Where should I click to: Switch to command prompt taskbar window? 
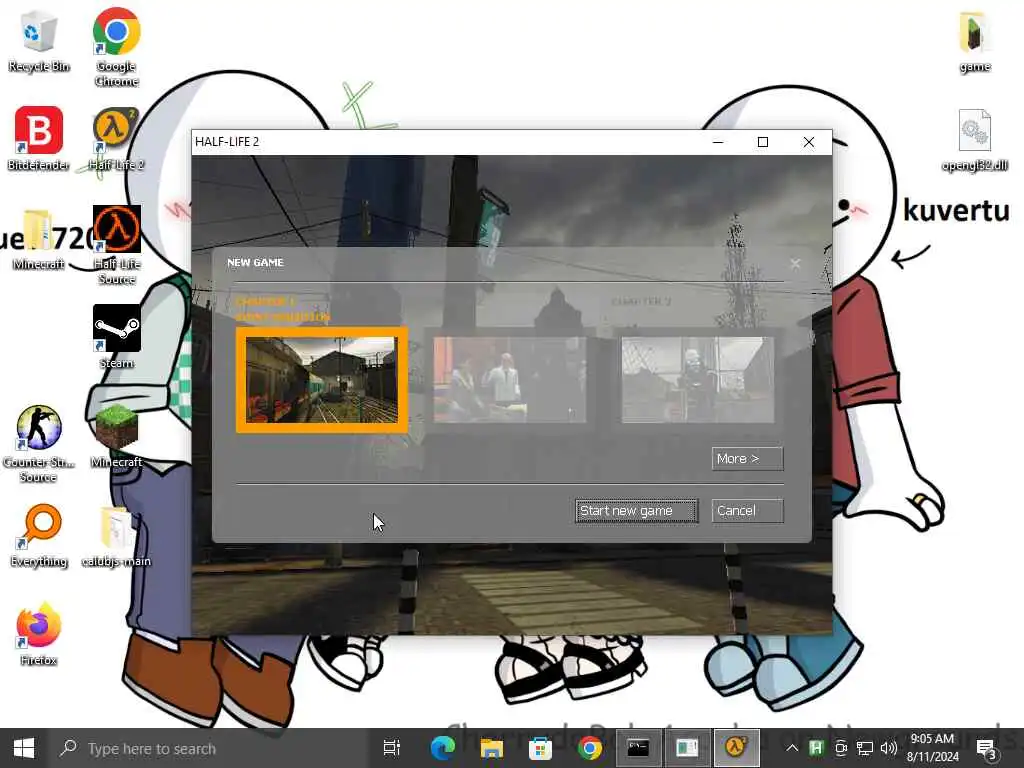pyautogui.click(x=638, y=748)
